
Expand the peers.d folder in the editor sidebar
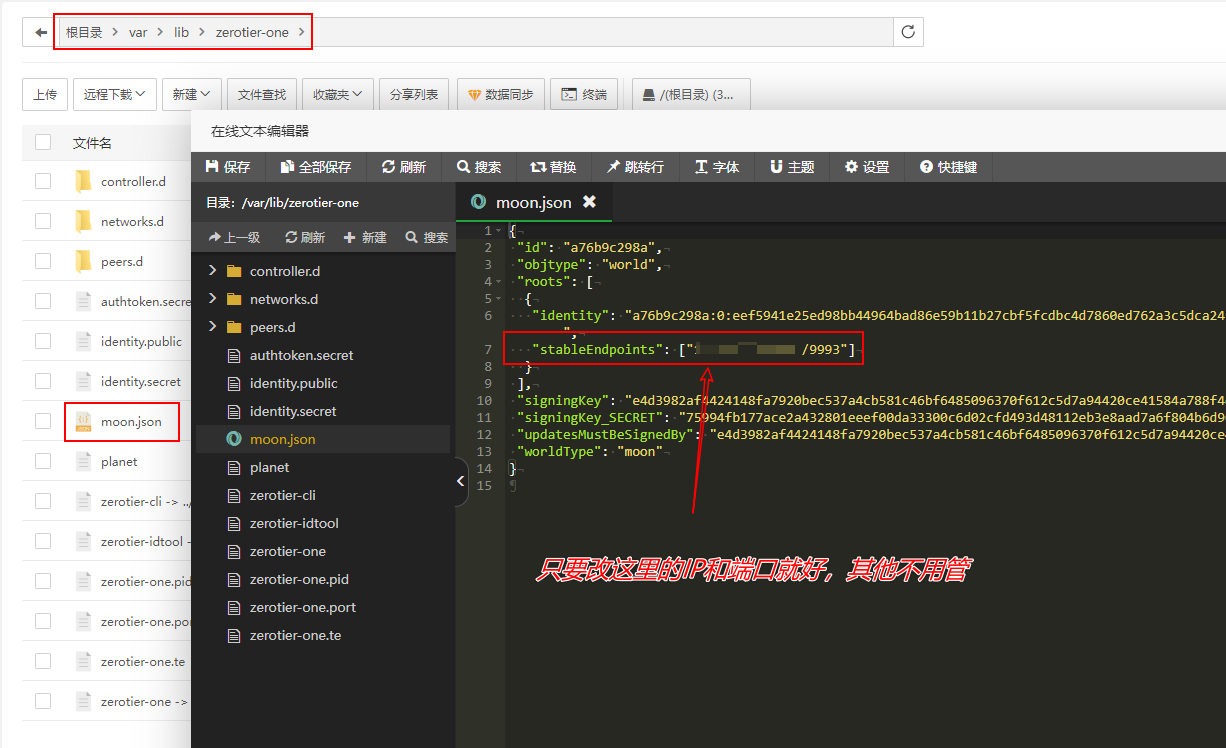coord(210,327)
